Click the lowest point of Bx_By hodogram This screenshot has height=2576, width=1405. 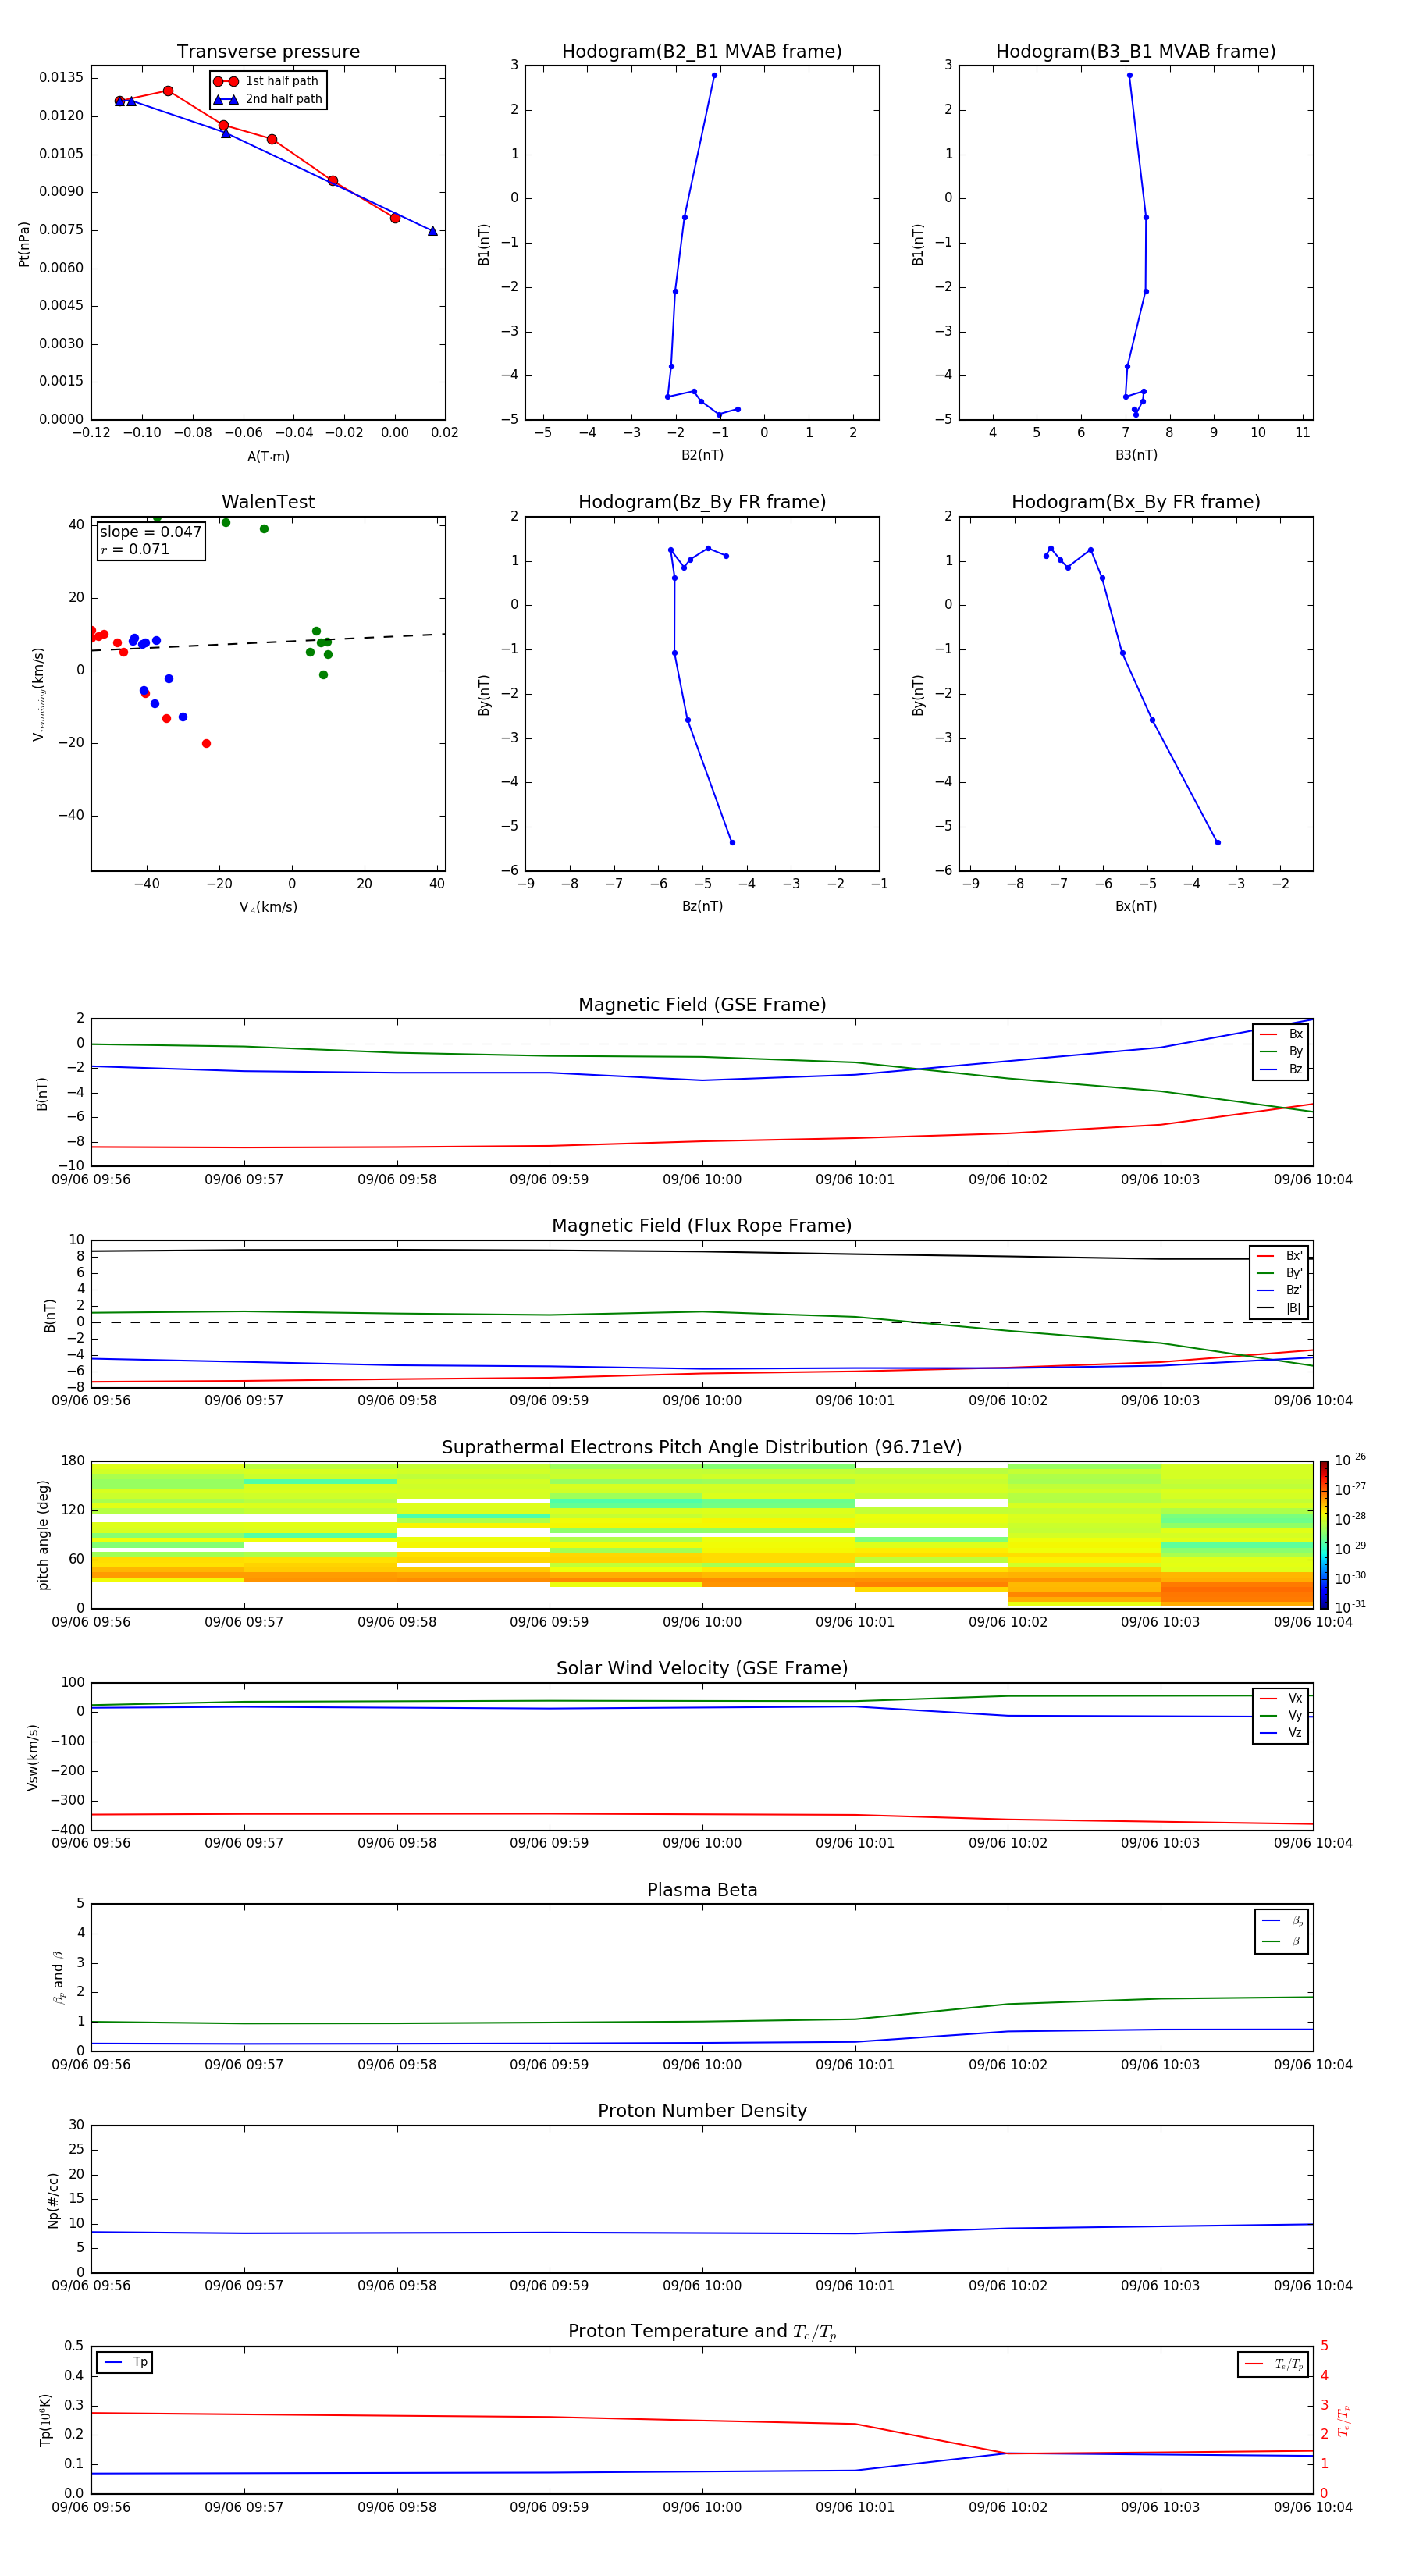click(1217, 842)
